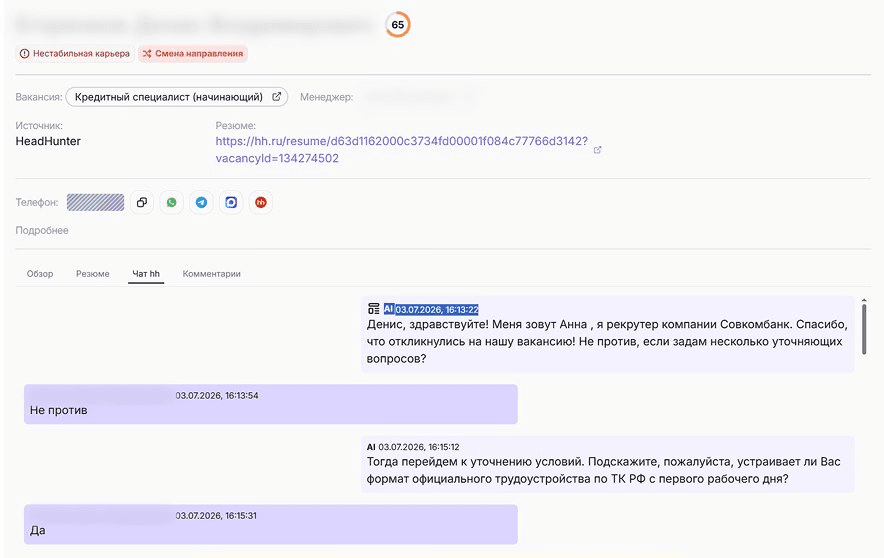Switch to the 'Обзор' tab
This screenshot has height=558, width=884.
point(40,274)
